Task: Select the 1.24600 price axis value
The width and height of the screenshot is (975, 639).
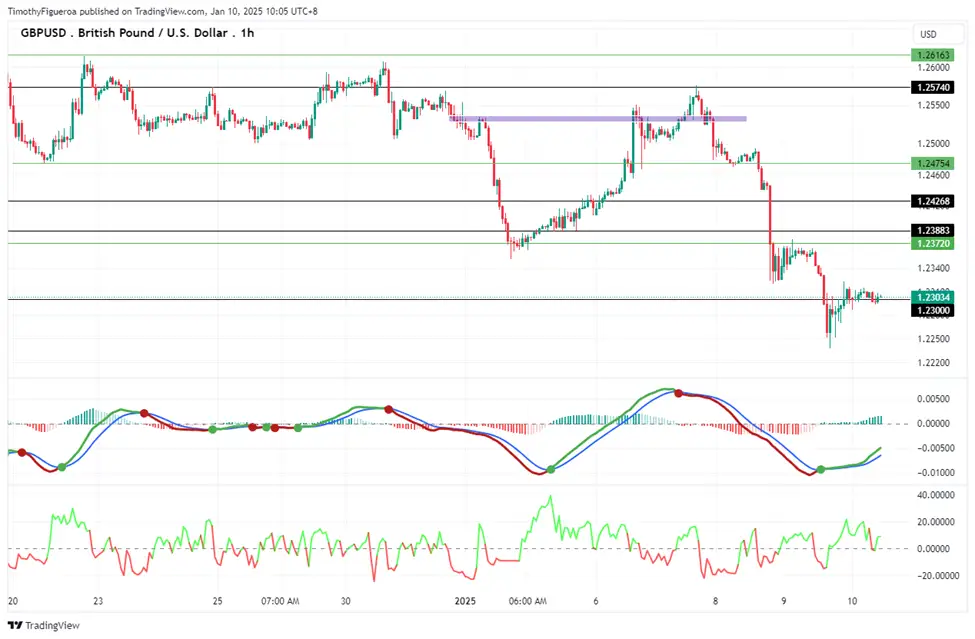Action: coord(933,175)
